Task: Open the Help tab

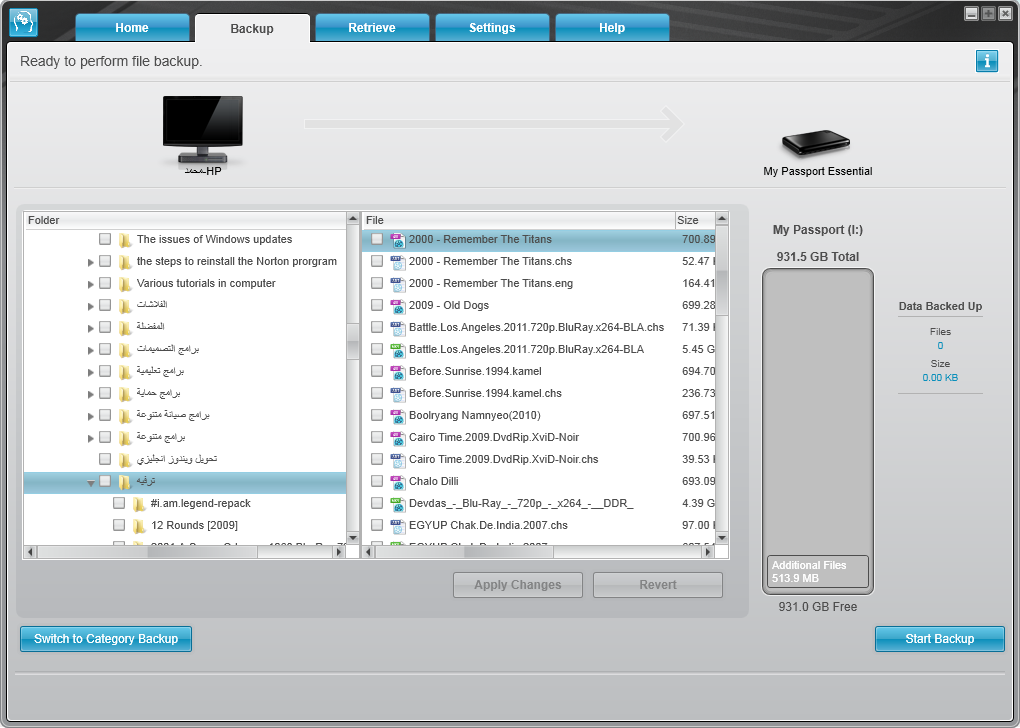Action: pyautogui.click(x=612, y=28)
